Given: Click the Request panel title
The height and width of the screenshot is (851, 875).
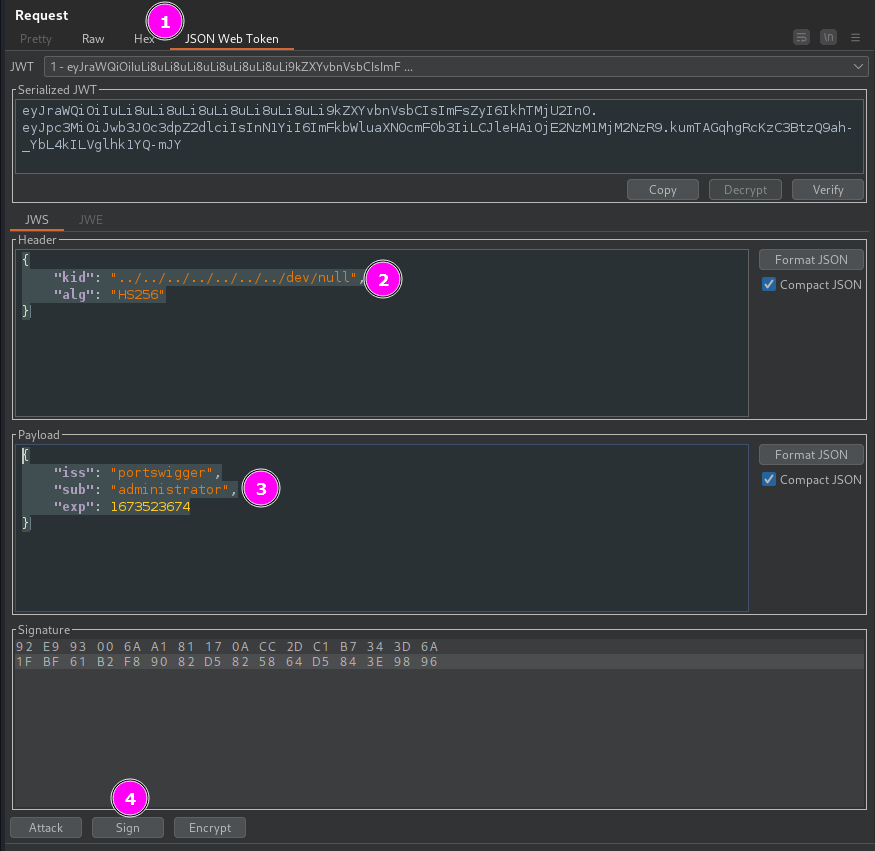Looking at the screenshot, I should point(41,16).
